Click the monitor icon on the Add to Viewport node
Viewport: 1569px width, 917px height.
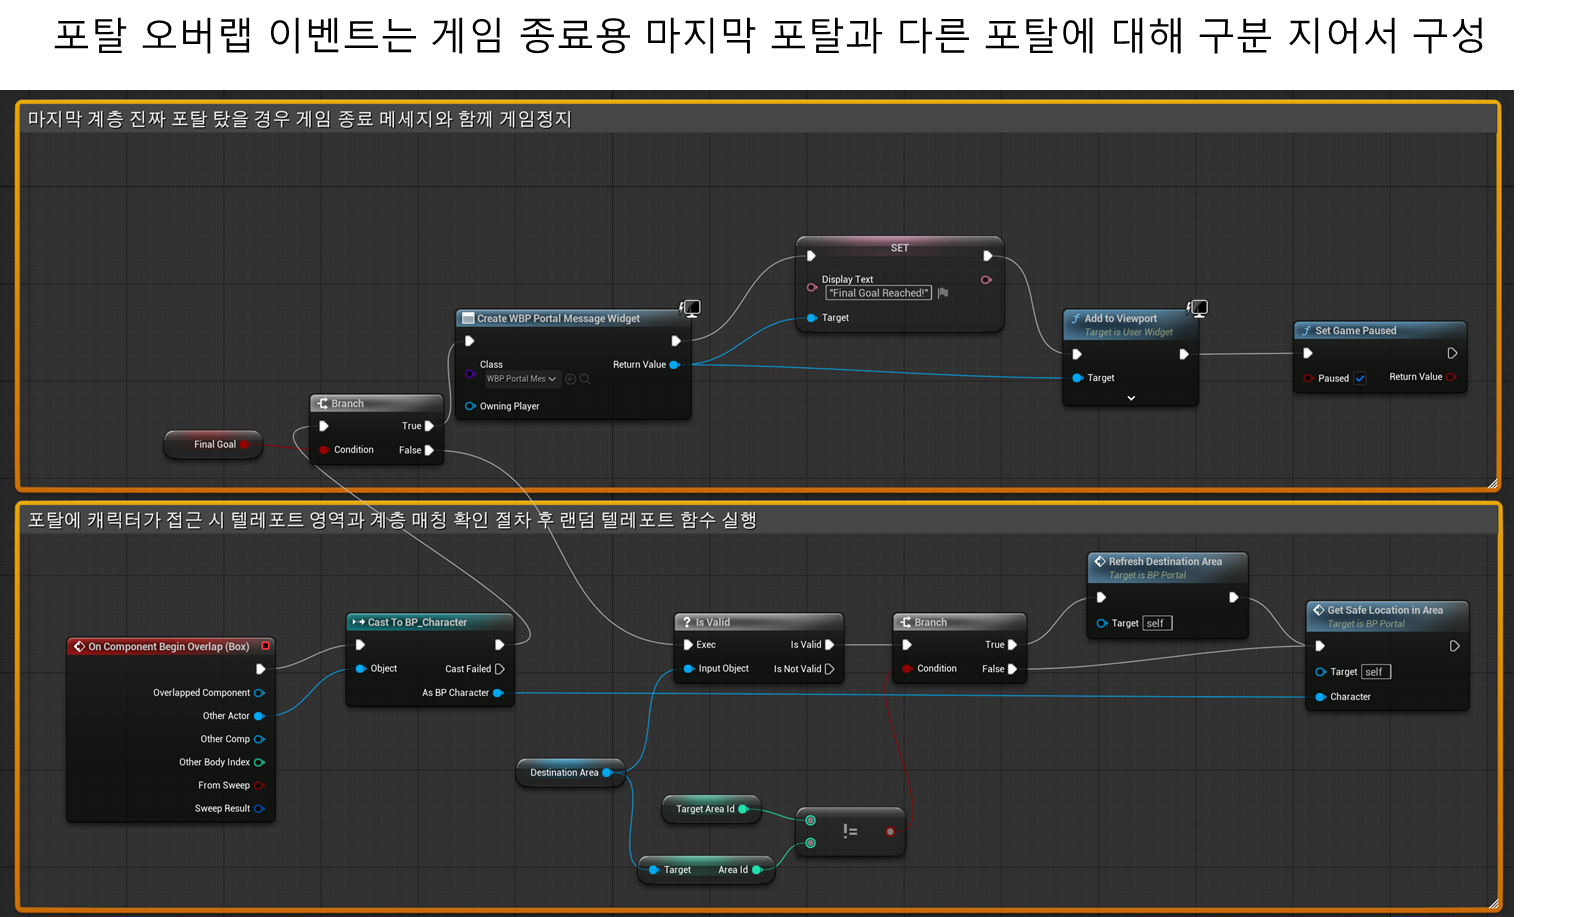(1198, 308)
